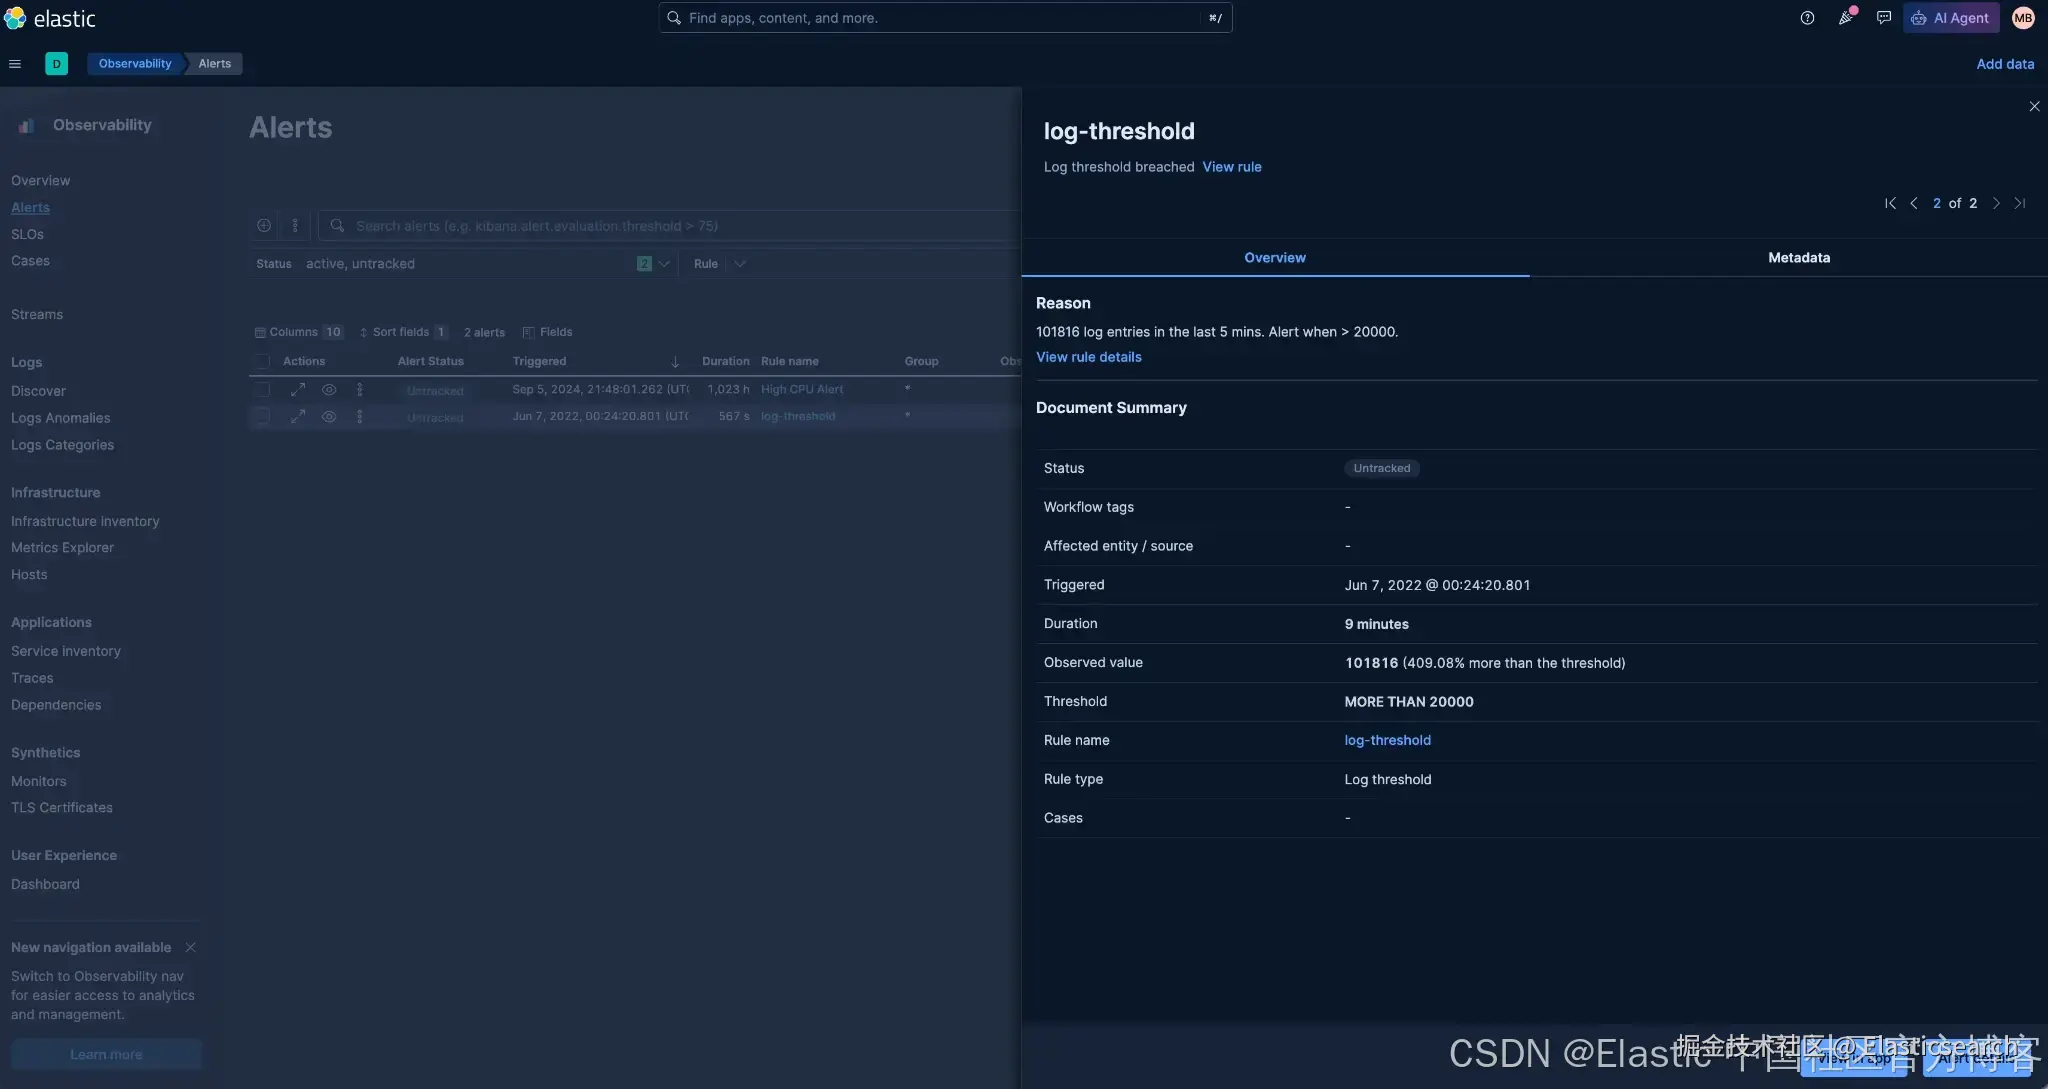Open more actions for log-threshold row
2048x1089 pixels.
(x=360, y=417)
